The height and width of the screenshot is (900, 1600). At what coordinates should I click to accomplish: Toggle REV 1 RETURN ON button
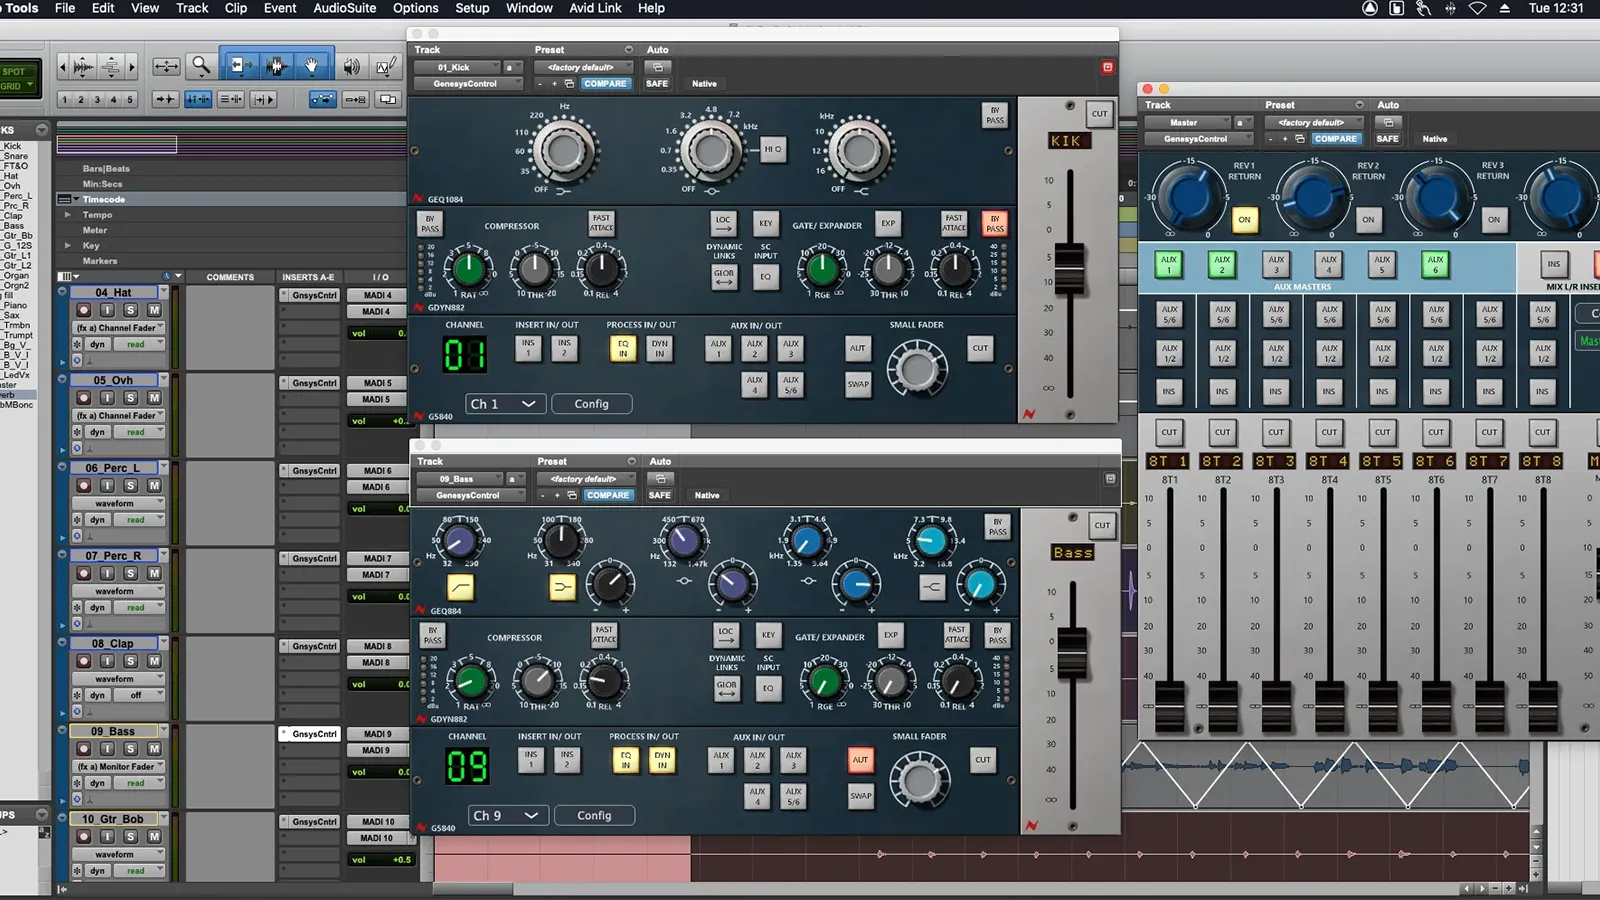tap(1244, 219)
